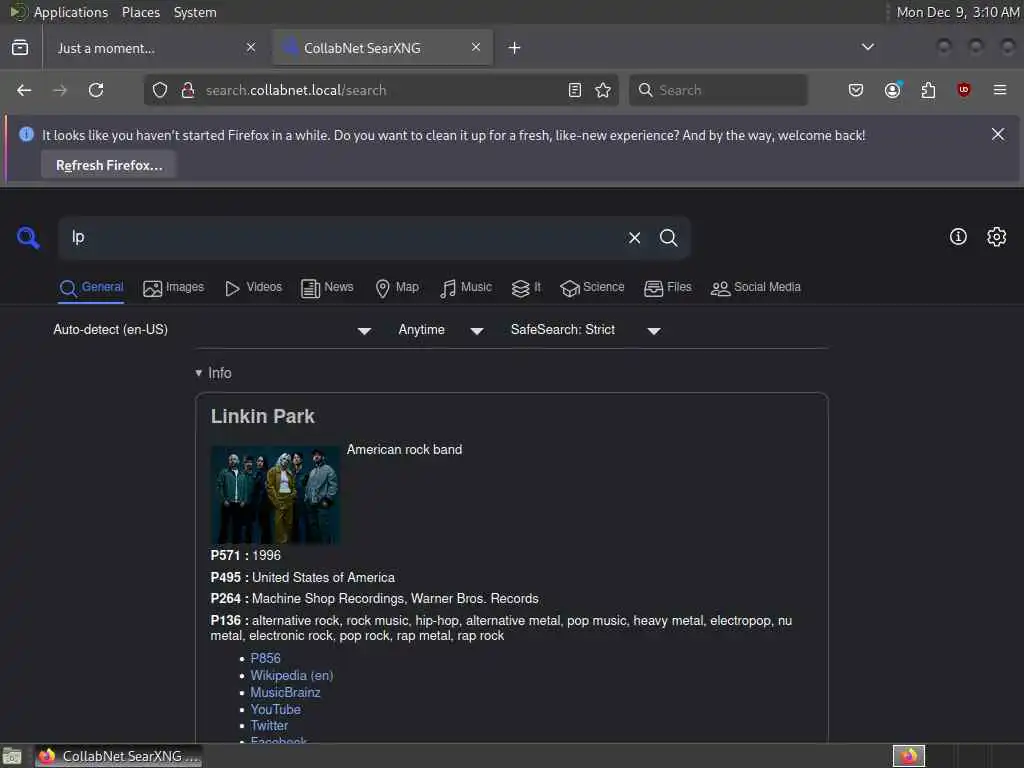
Task: Dismiss the Firefox refresh notification bar
Action: [x=998, y=134]
